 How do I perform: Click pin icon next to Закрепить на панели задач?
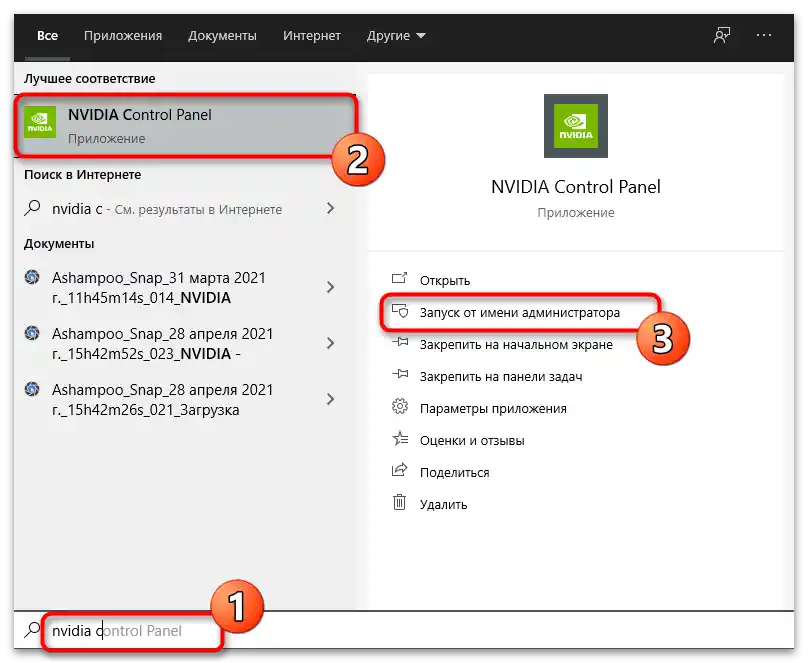pyautogui.click(x=400, y=374)
